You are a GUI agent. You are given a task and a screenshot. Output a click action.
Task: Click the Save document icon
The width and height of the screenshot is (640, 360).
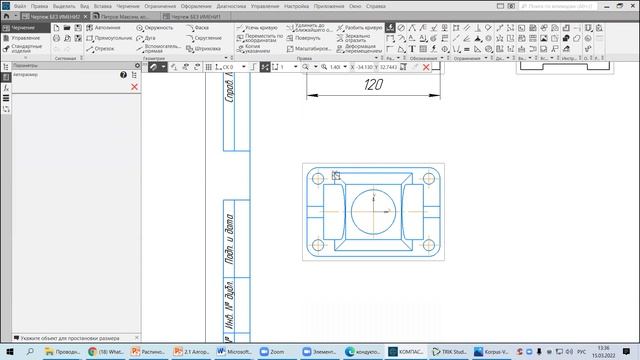tap(78, 28)
